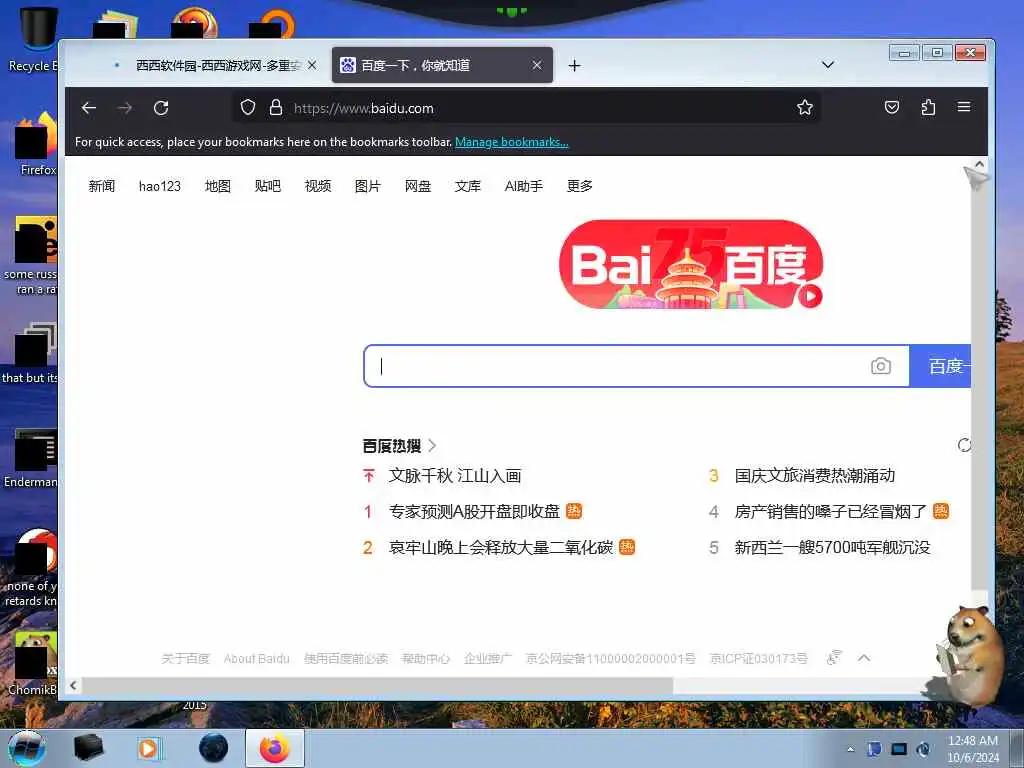Click the baidu.com address bar

526,108
